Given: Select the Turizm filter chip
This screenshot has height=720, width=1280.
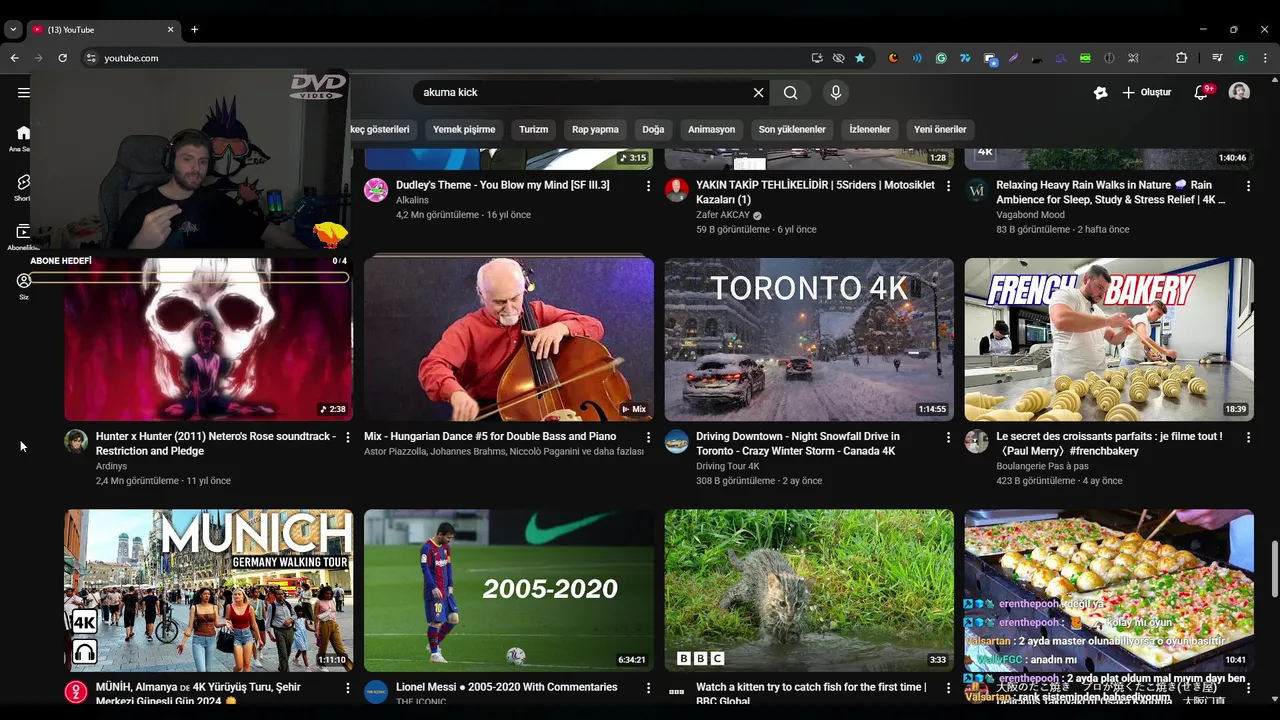Looking at the screenshot, I should (x=534, y=129).
